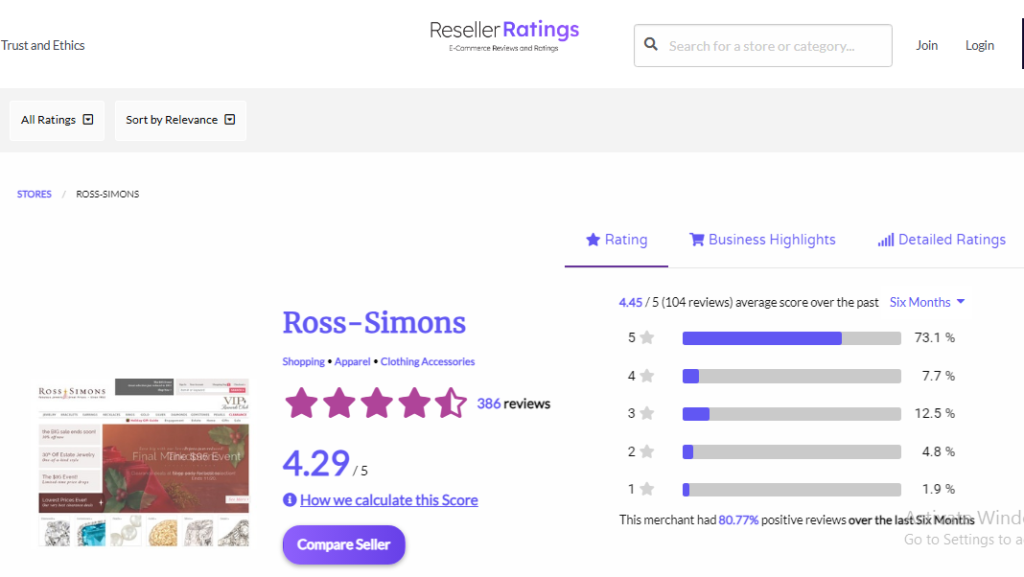Expand the Six Months period dropdown

pyautogui.click(x=927, y=302)
